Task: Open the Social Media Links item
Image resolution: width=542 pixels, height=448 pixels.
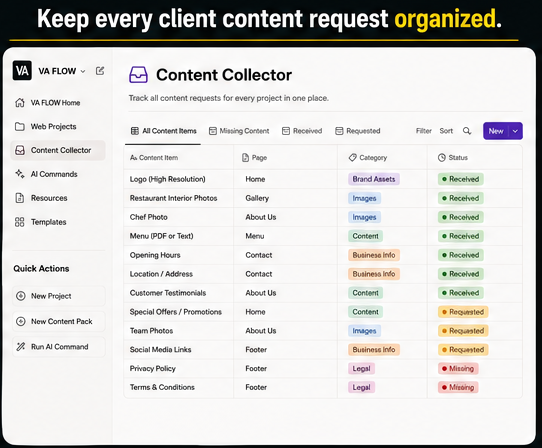Action: [160, 349]
